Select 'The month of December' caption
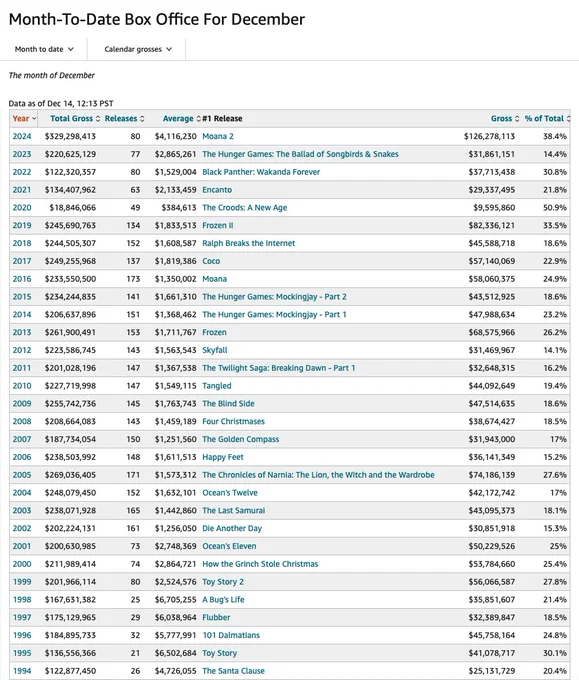Viewport: 579px width, 680px height. coord(51,75)
